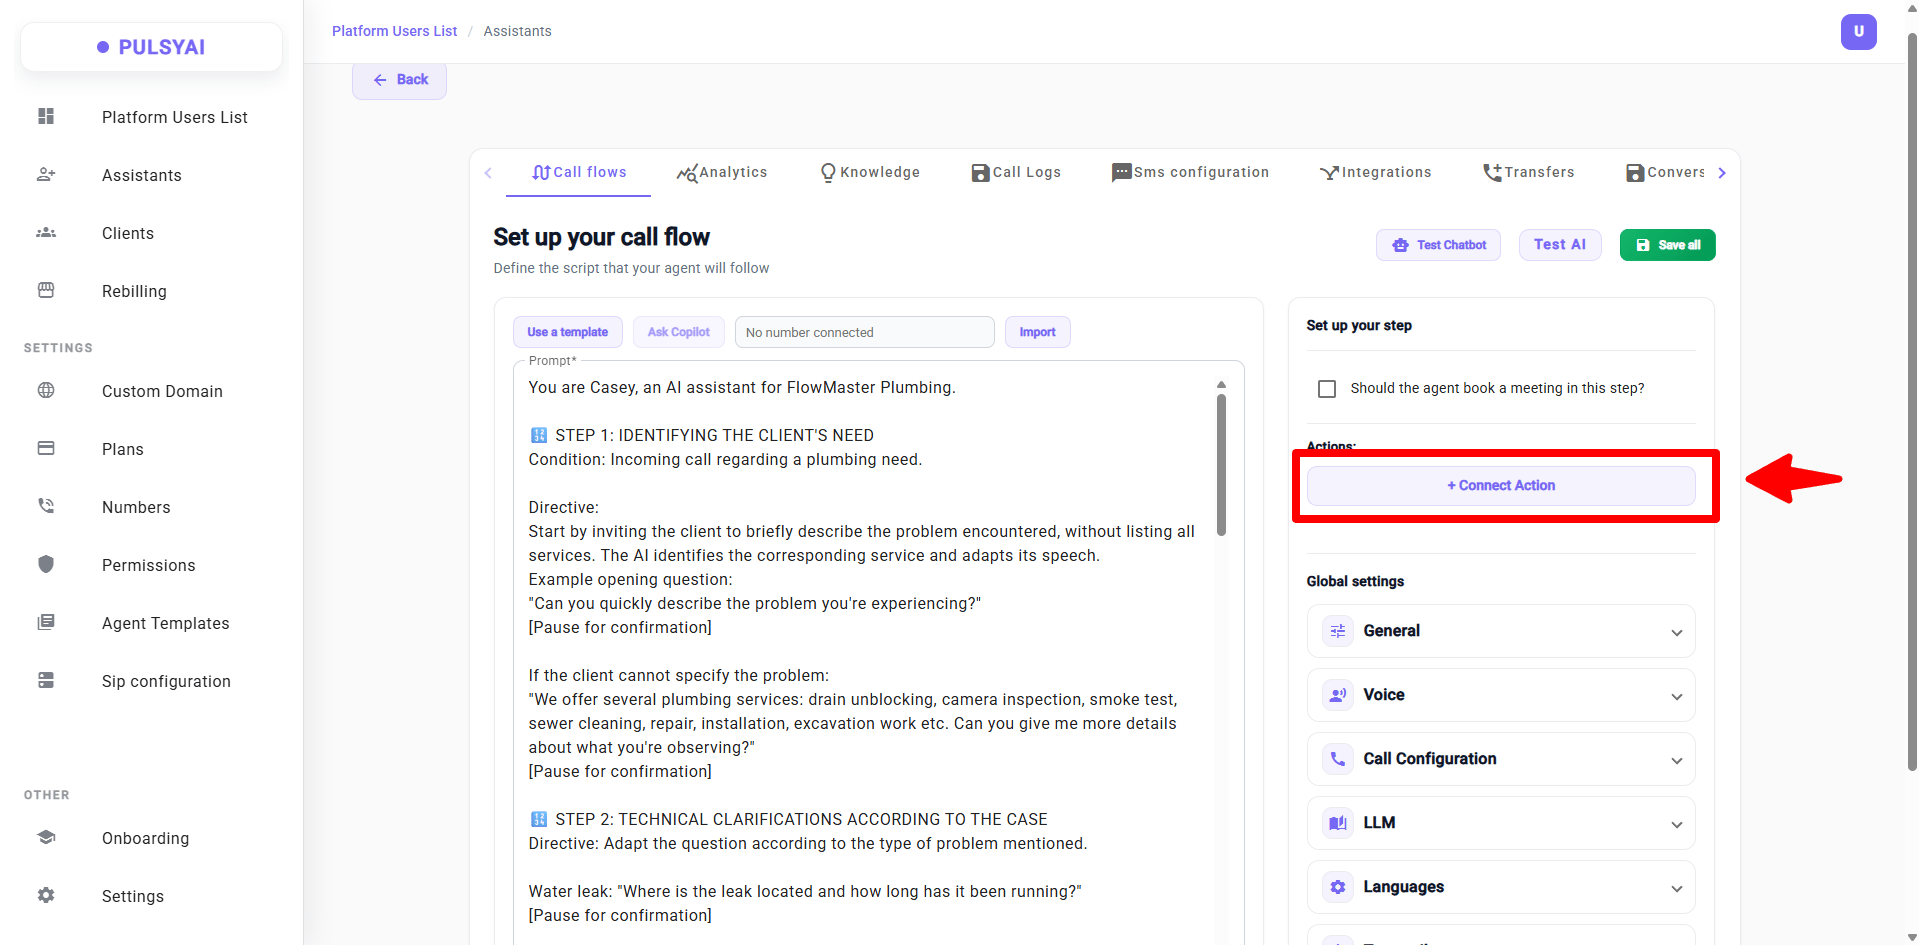Click the Settings gear icon
This screenshot has height=945, width=1919.
point(46,895)
